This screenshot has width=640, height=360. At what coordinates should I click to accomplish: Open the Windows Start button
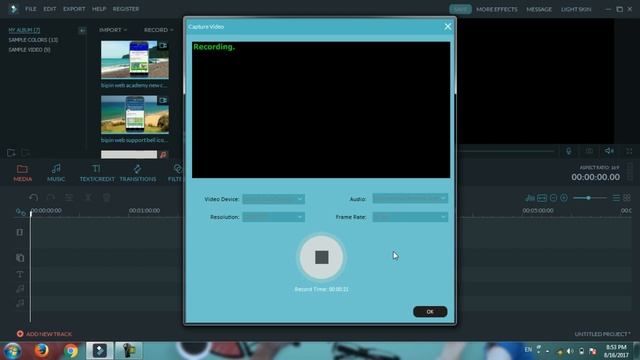tap(12, 351)
